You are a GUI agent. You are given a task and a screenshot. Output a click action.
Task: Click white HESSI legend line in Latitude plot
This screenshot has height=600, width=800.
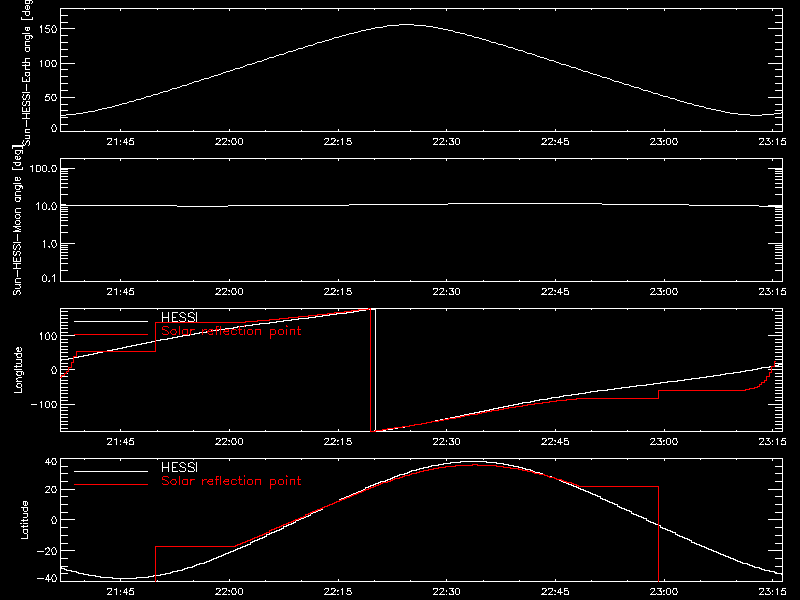coord(111,471)
